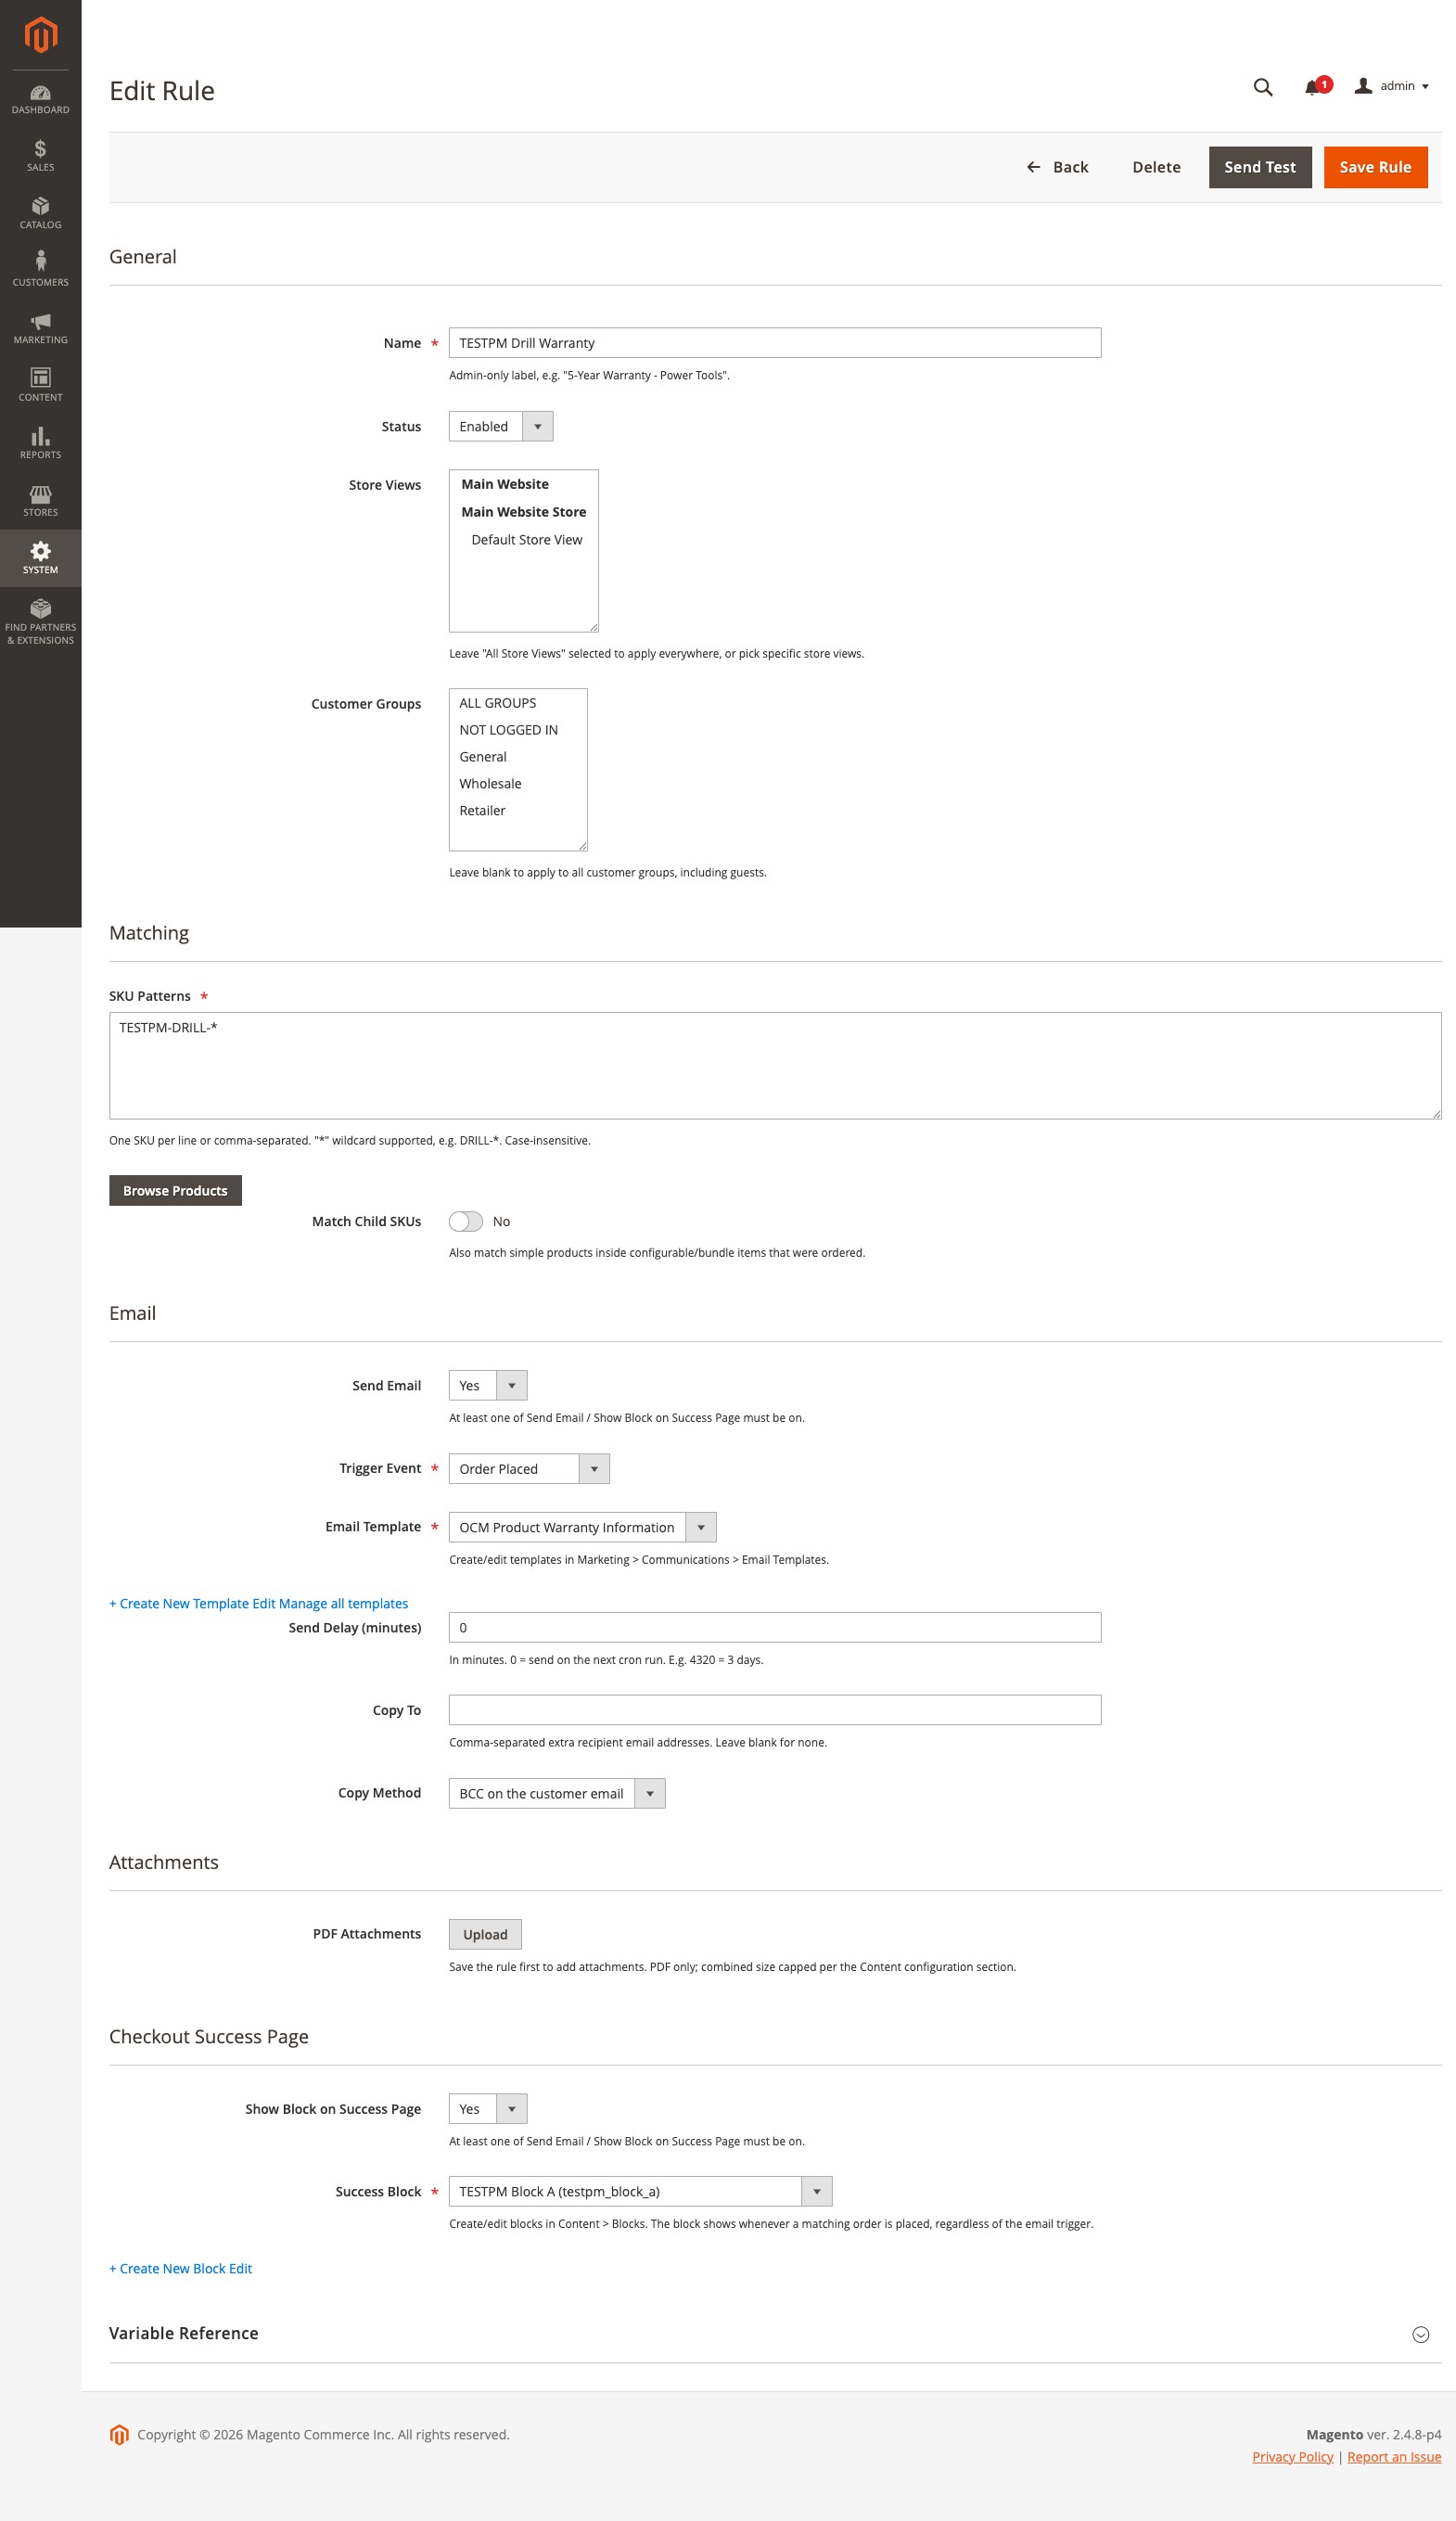Screen dimensions: 1456x2521
Task: Open the Send Email dropdown
Action: coord(487,1385)
